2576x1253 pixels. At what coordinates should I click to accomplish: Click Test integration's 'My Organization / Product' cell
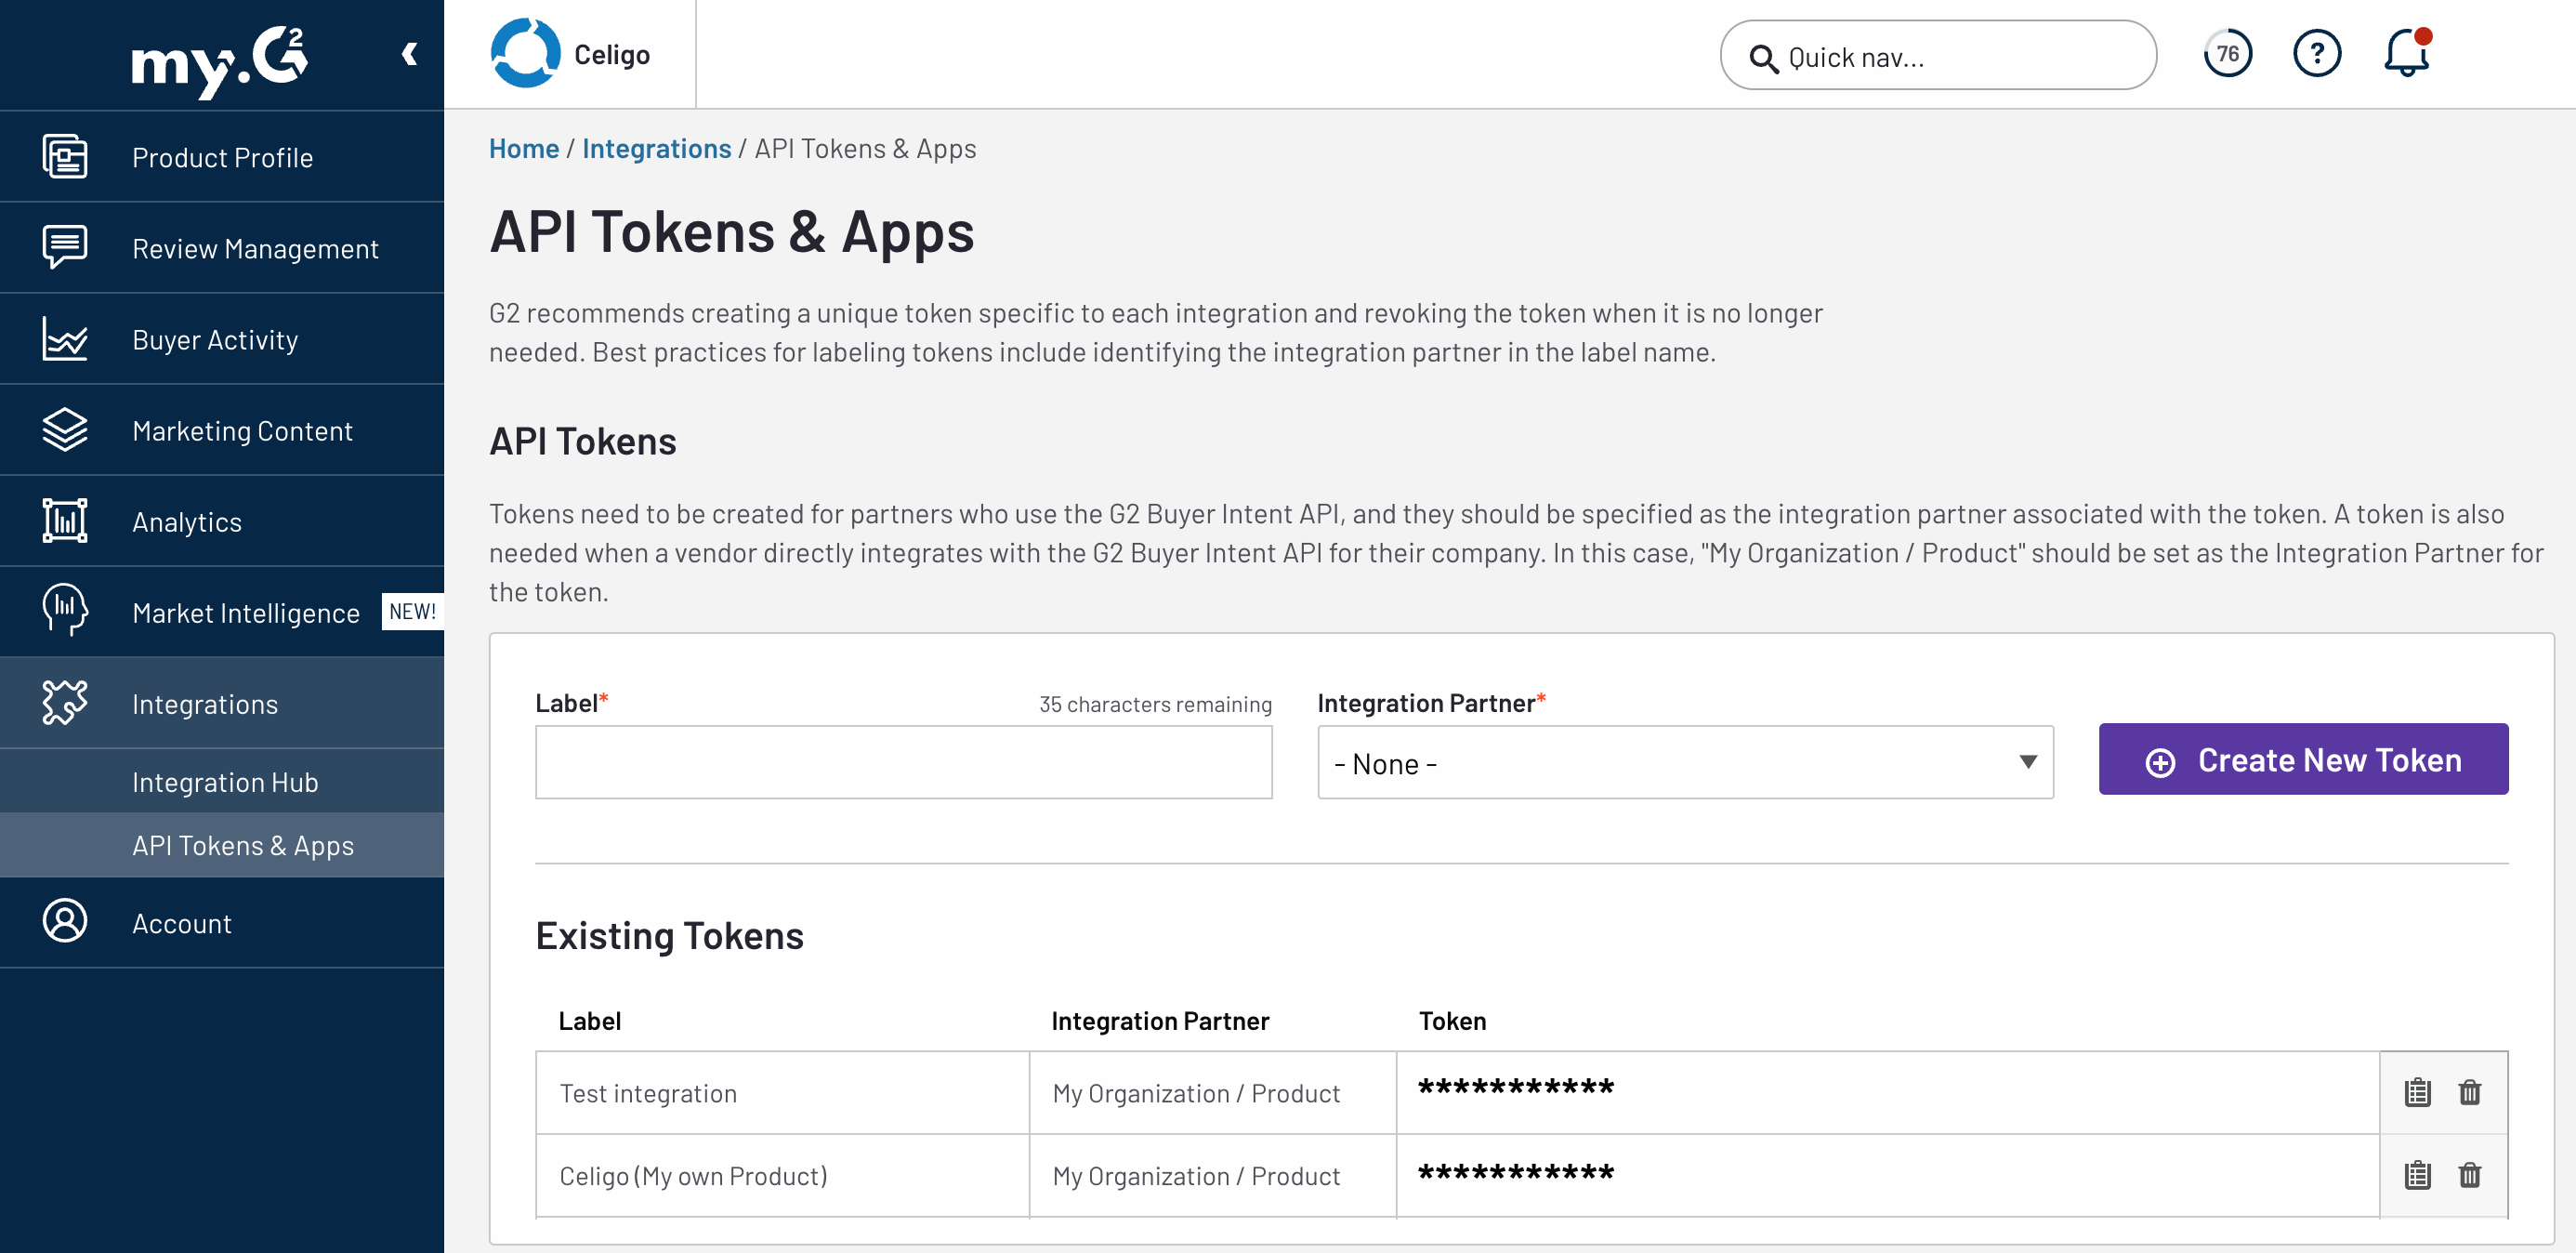(x=1212, y=1093)
